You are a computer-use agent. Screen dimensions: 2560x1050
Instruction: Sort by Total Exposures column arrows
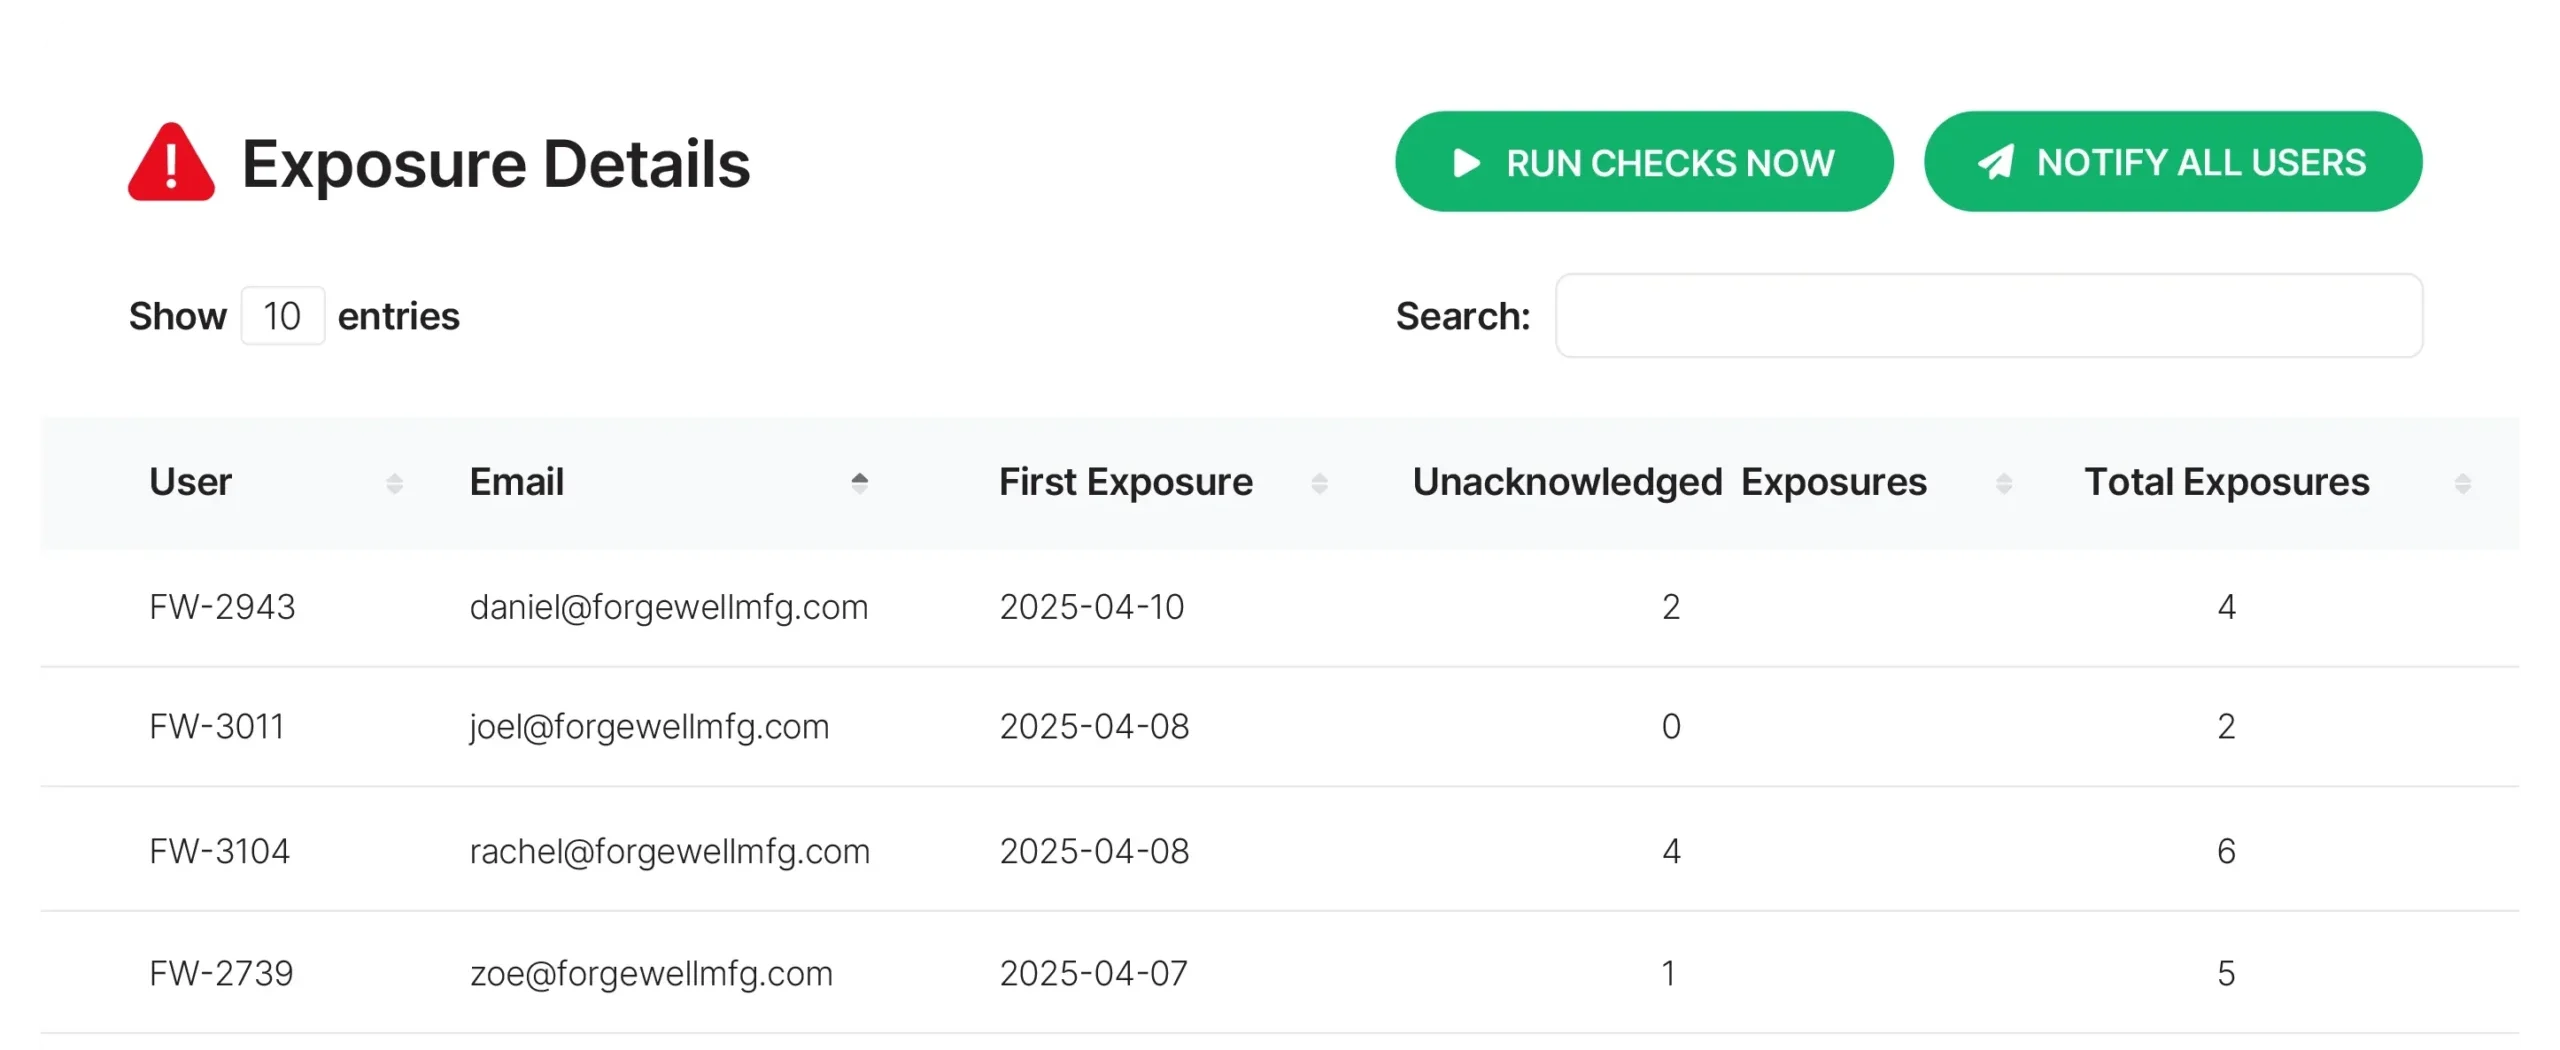(2462, 483)
